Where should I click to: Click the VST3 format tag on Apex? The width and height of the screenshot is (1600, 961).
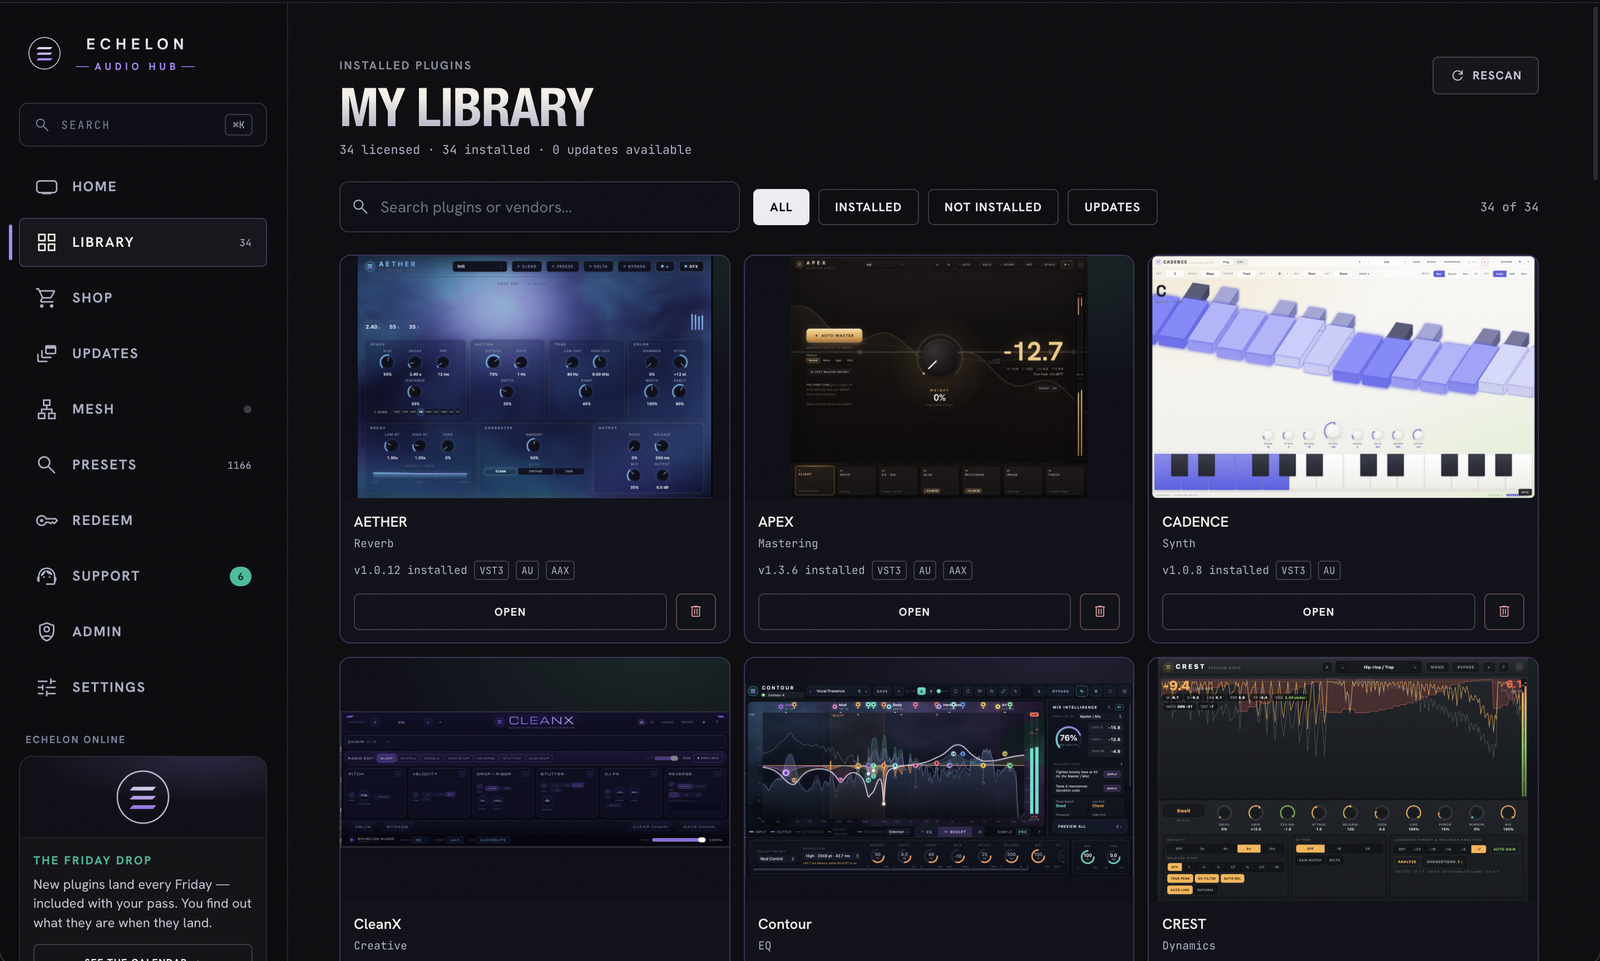(889, 571)
